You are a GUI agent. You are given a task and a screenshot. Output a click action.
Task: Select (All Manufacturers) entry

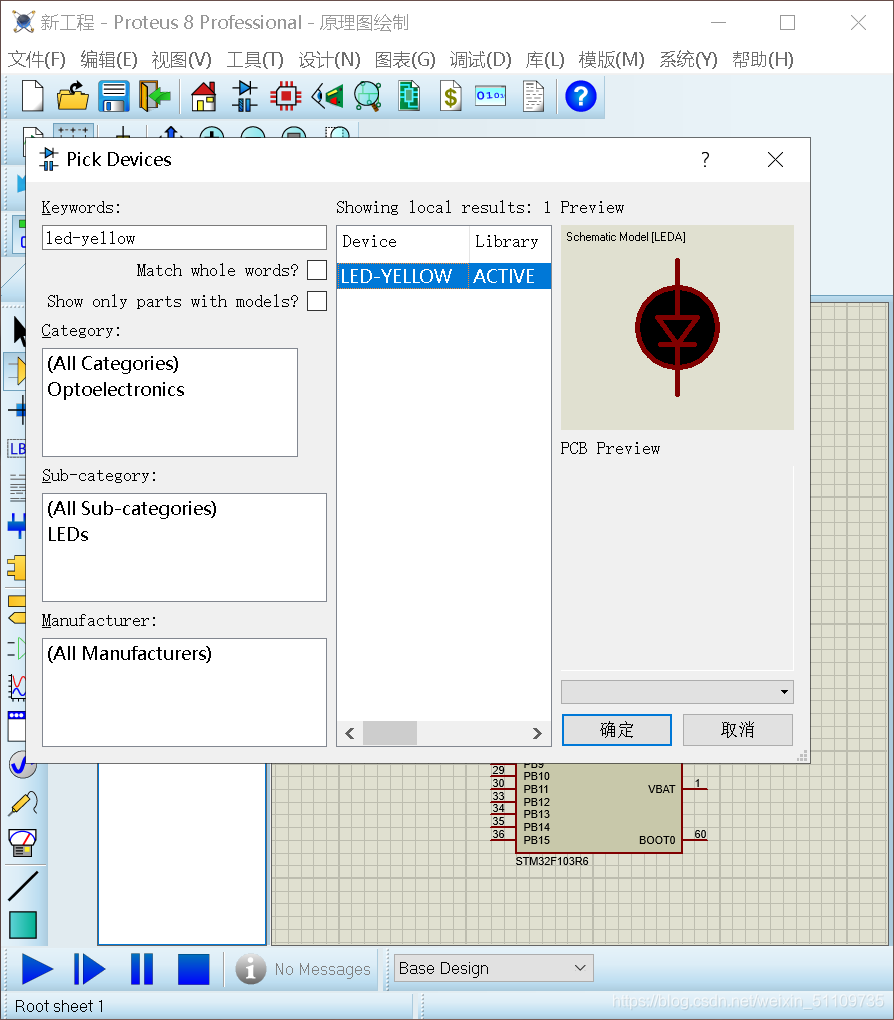(129, 653)
